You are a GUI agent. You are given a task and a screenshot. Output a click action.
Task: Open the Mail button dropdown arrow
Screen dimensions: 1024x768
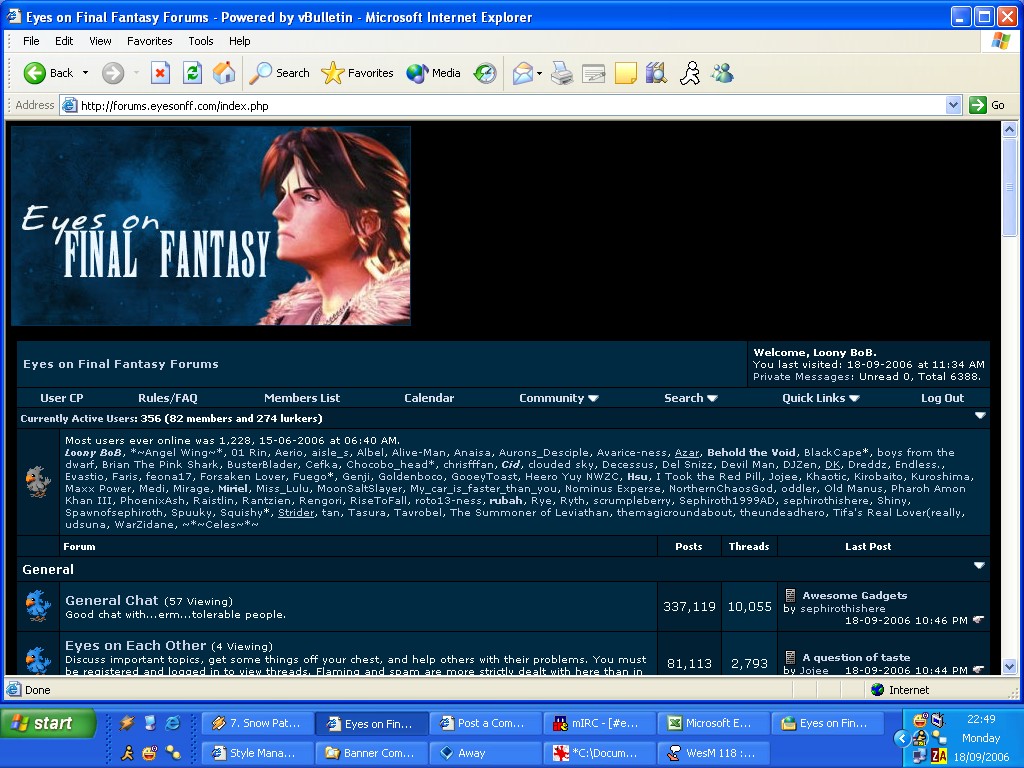tap(539, 73)
